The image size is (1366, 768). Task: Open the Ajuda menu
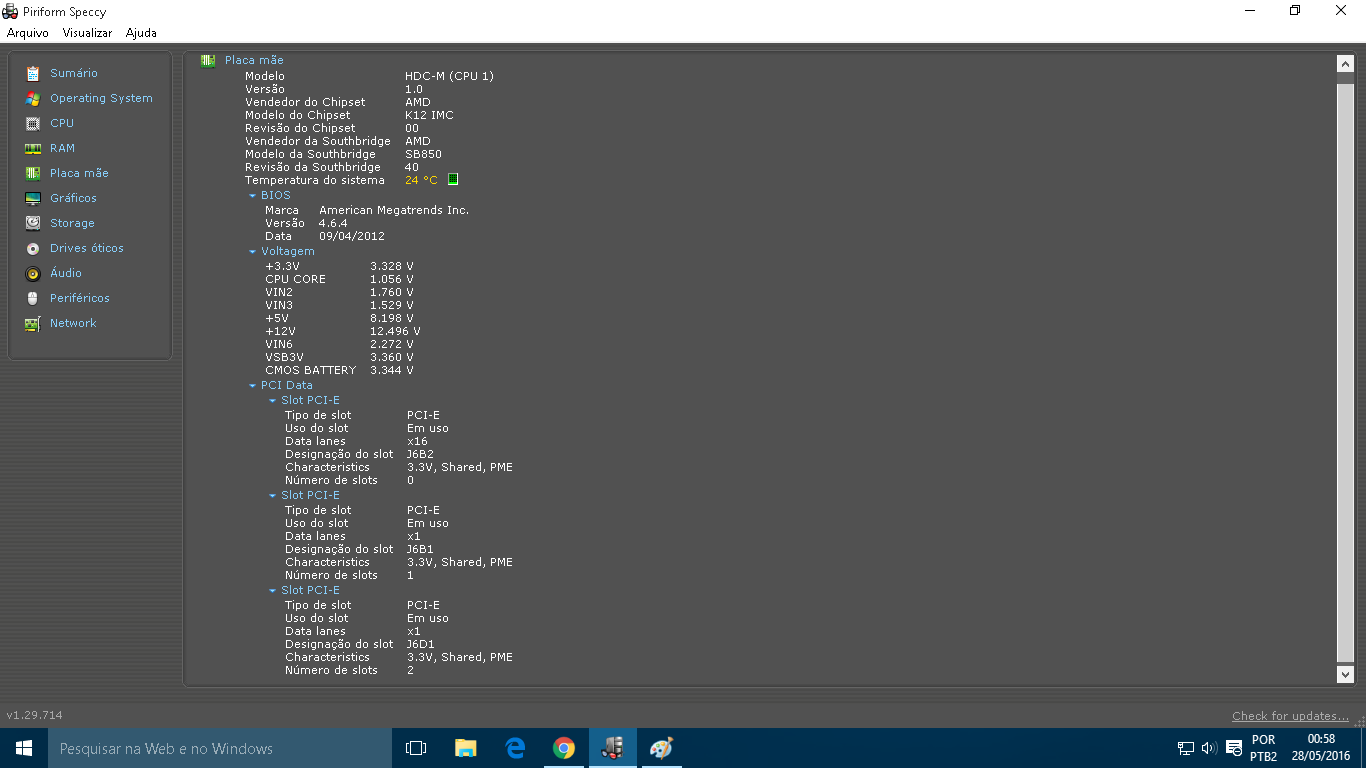pos(141,33)
